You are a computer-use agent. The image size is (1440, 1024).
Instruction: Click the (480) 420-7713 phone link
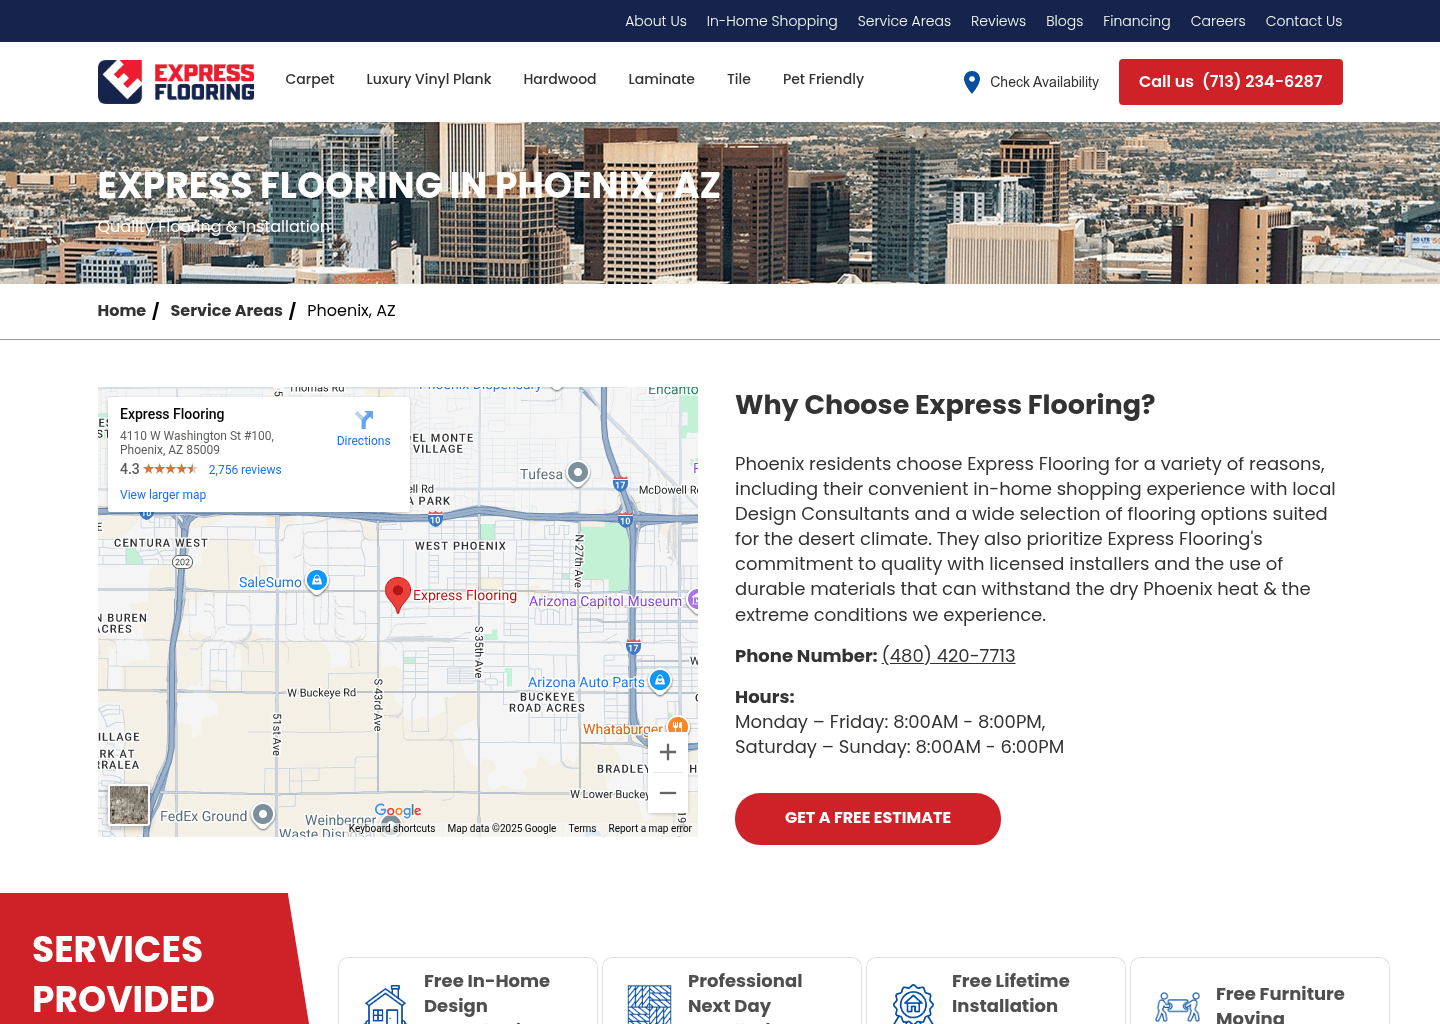pos(948,656)
